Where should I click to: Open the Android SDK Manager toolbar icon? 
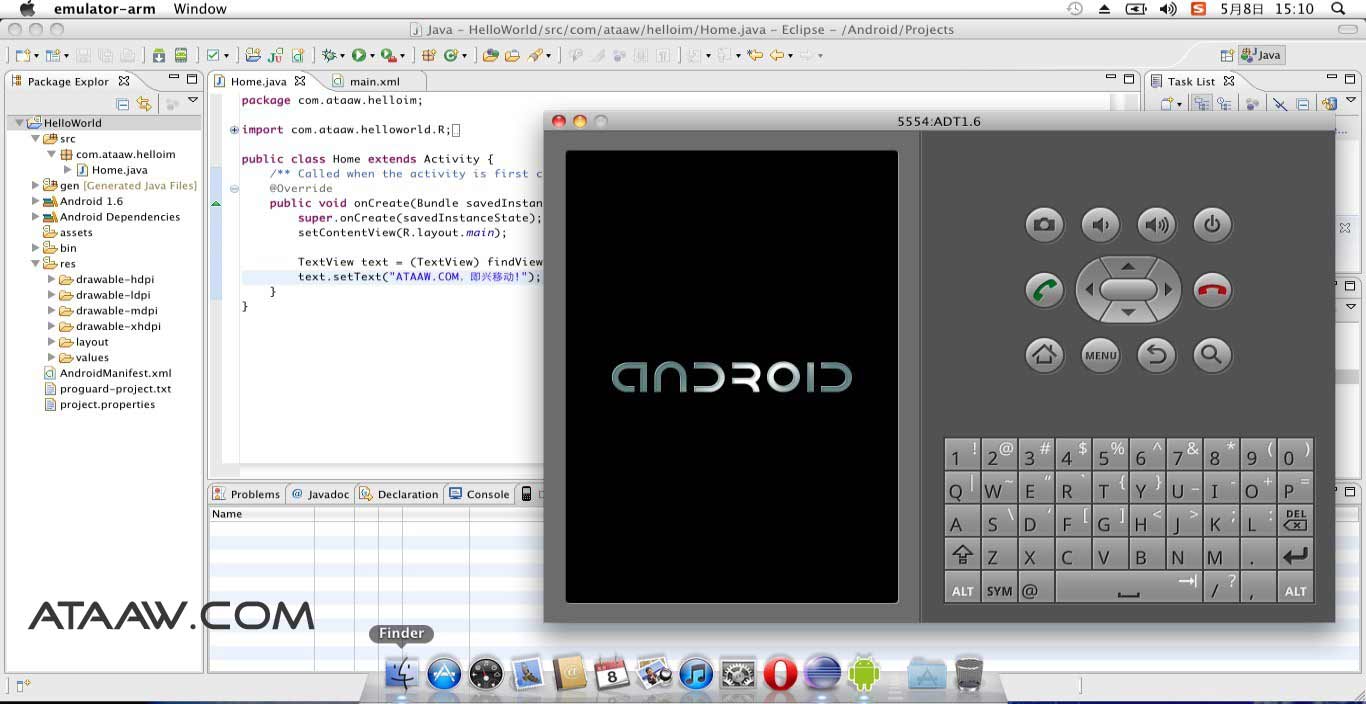(x=159, y=55)
